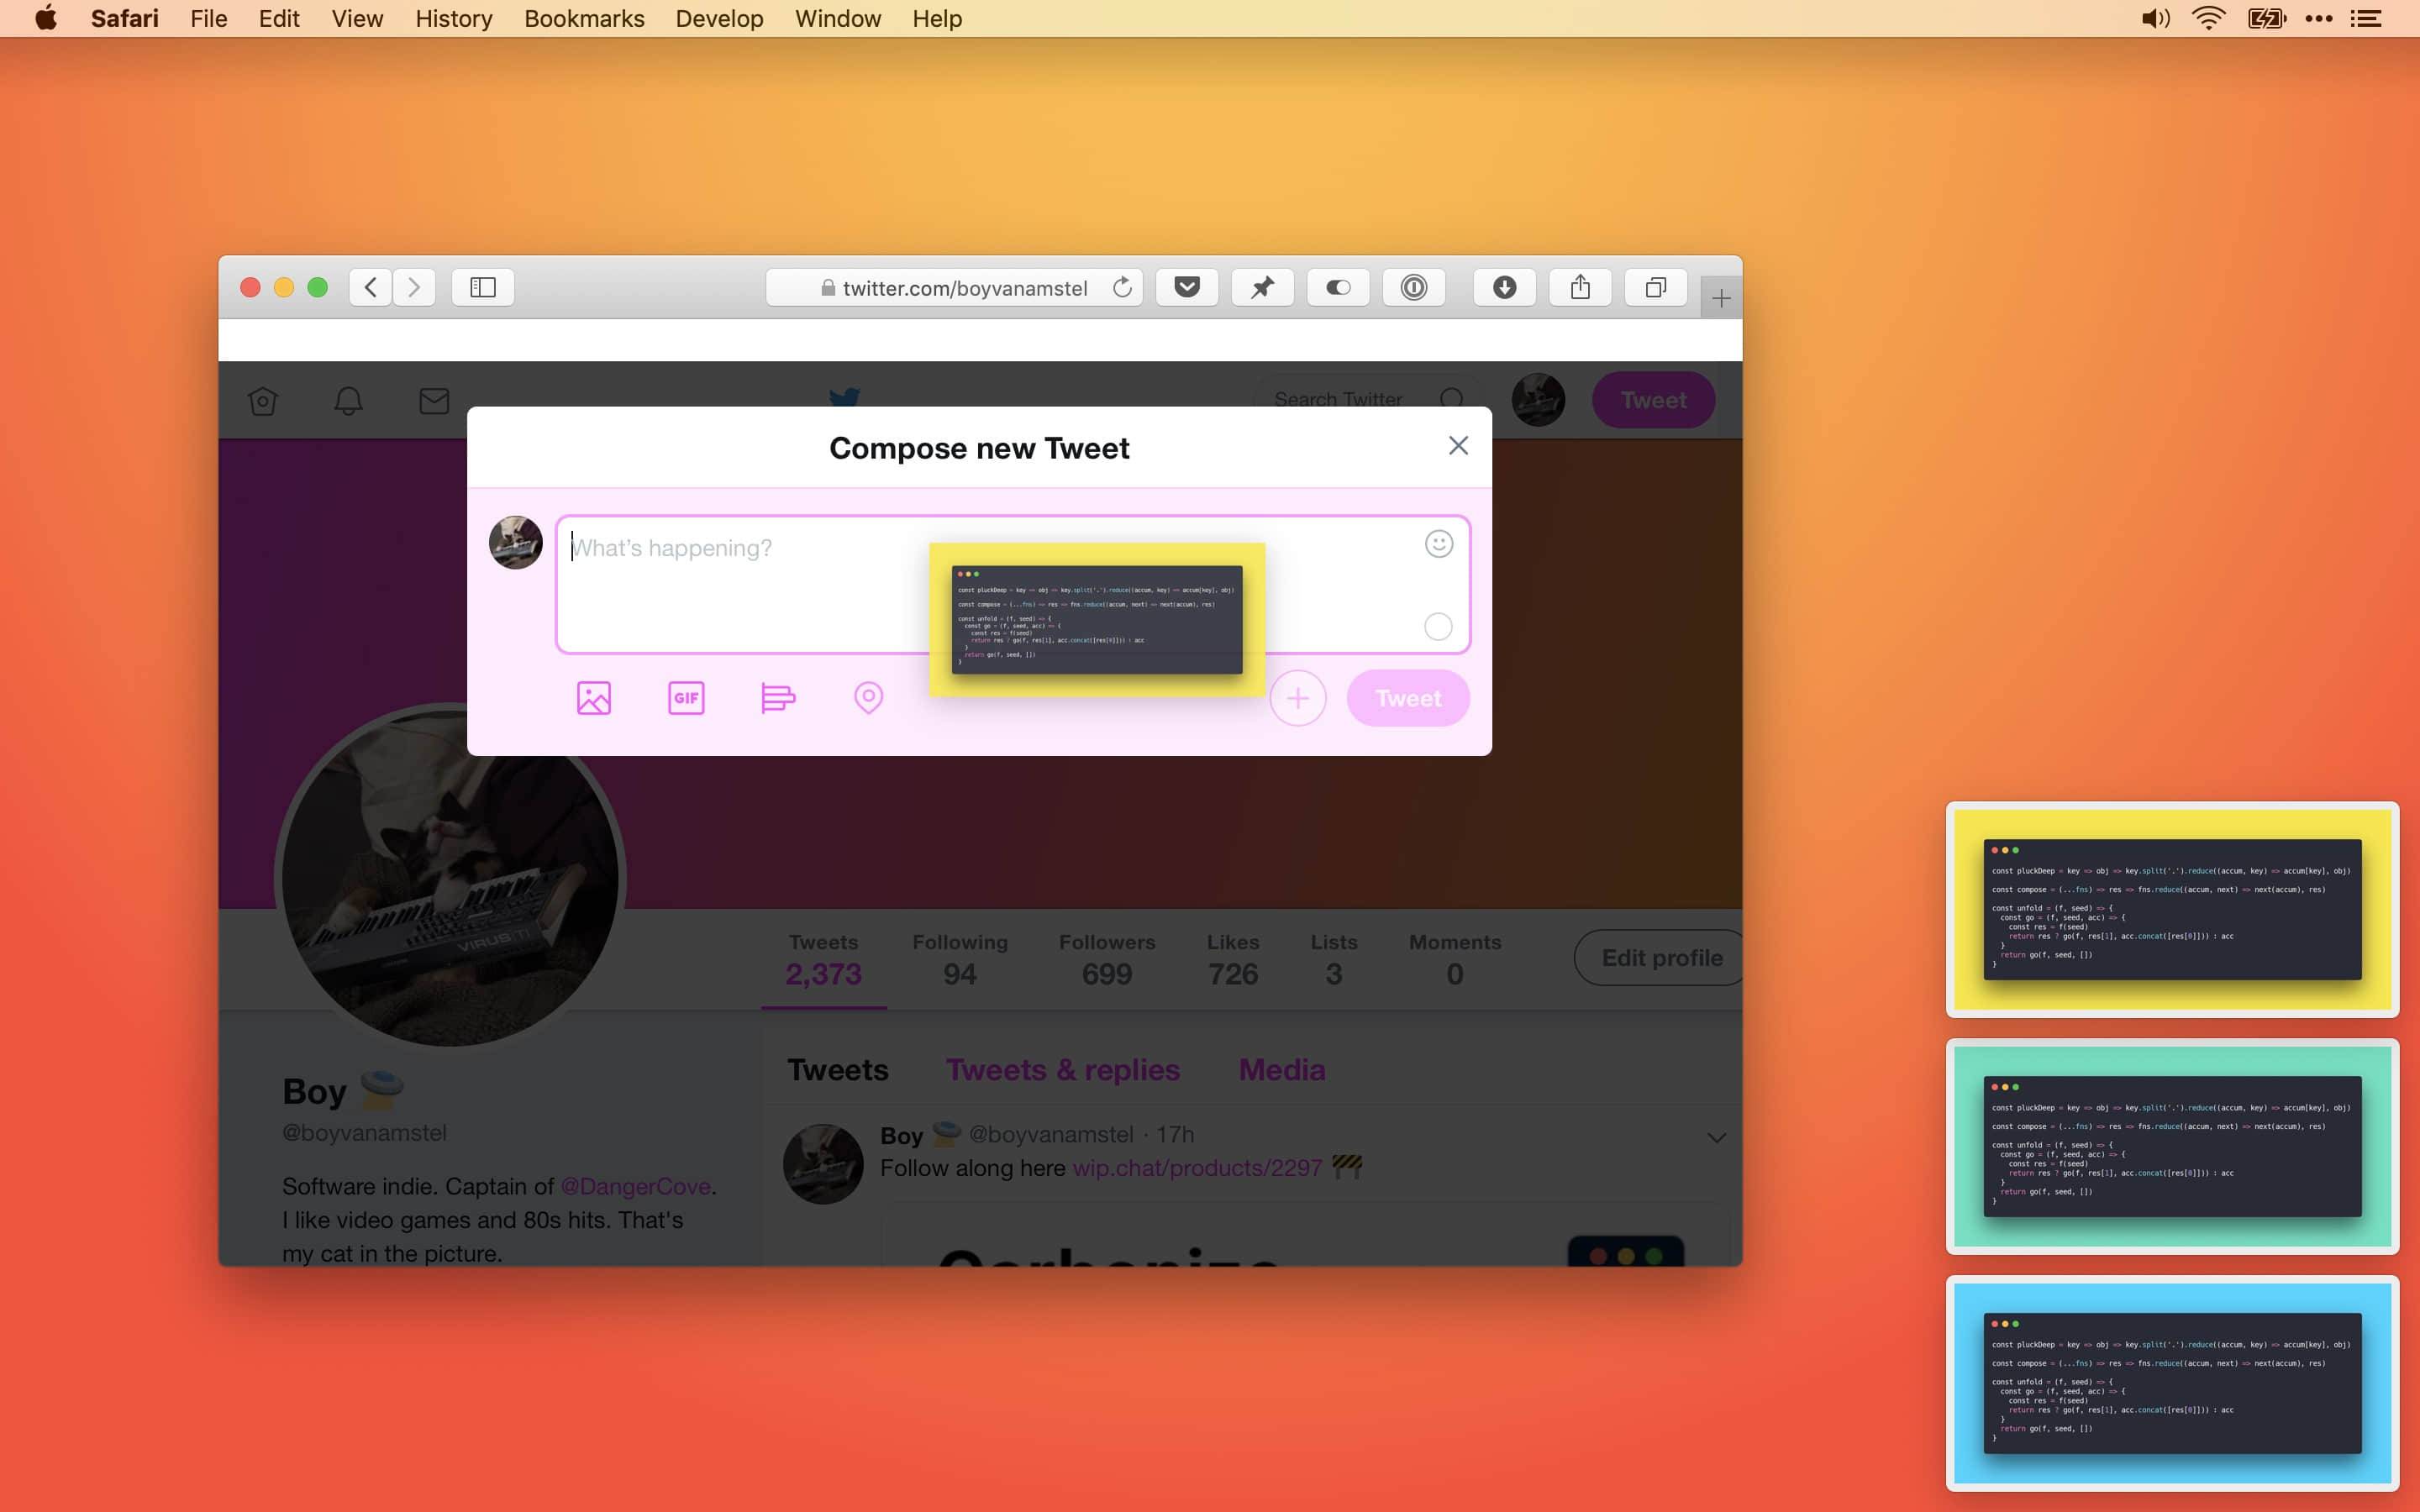Select the yellow code screenshot thumbnail
The height and width of the screenshot is (1512, 2420).
click(x=2172, y=909)
